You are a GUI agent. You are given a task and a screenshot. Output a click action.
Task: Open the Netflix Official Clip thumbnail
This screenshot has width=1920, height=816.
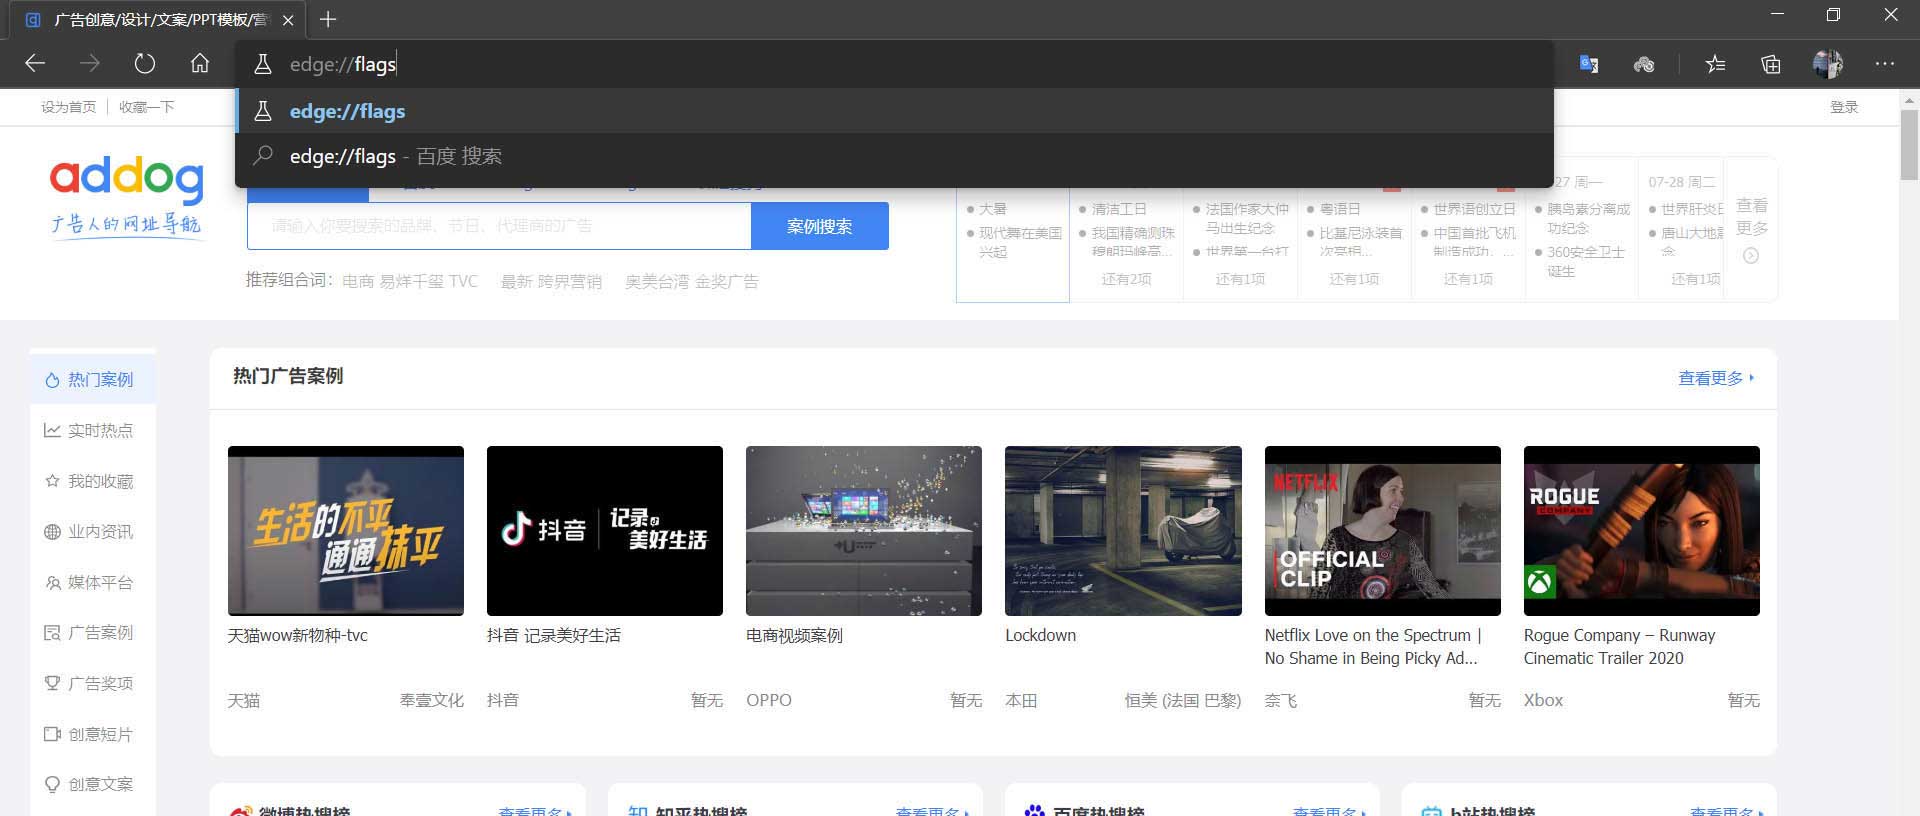coord(1383,531)
